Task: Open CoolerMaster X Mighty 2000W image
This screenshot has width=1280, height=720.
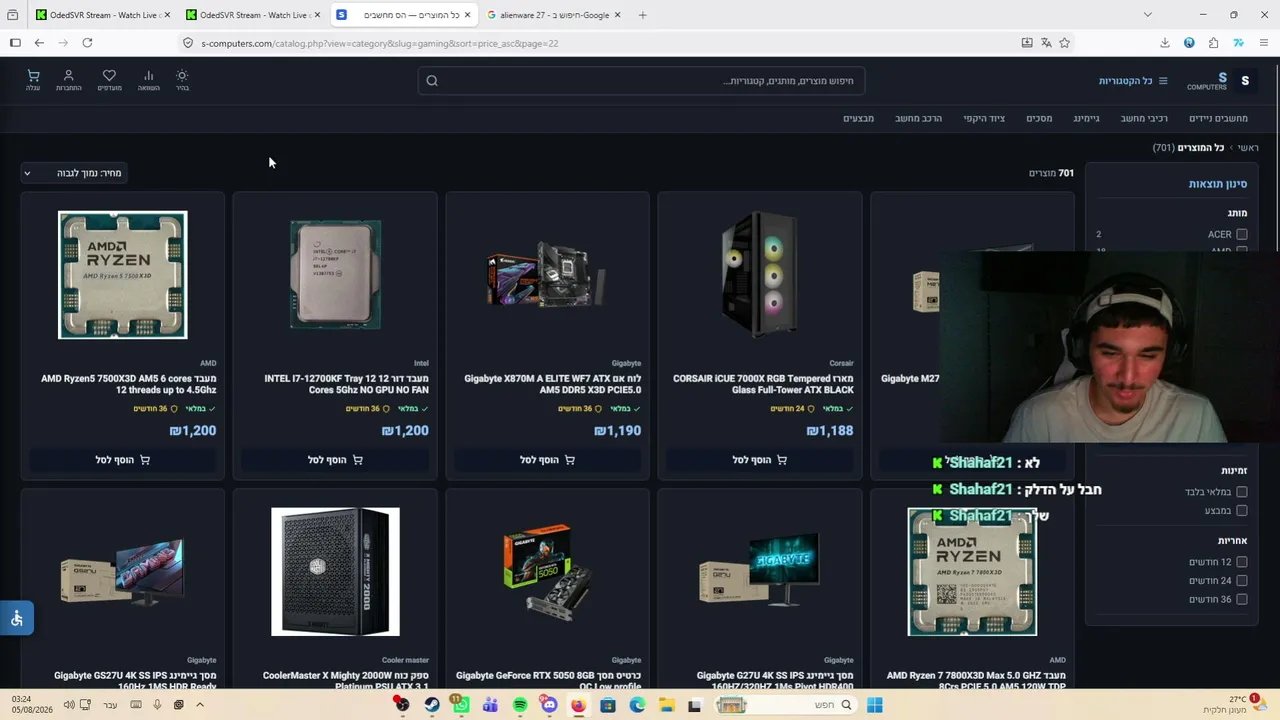Action: coord(335,572)
